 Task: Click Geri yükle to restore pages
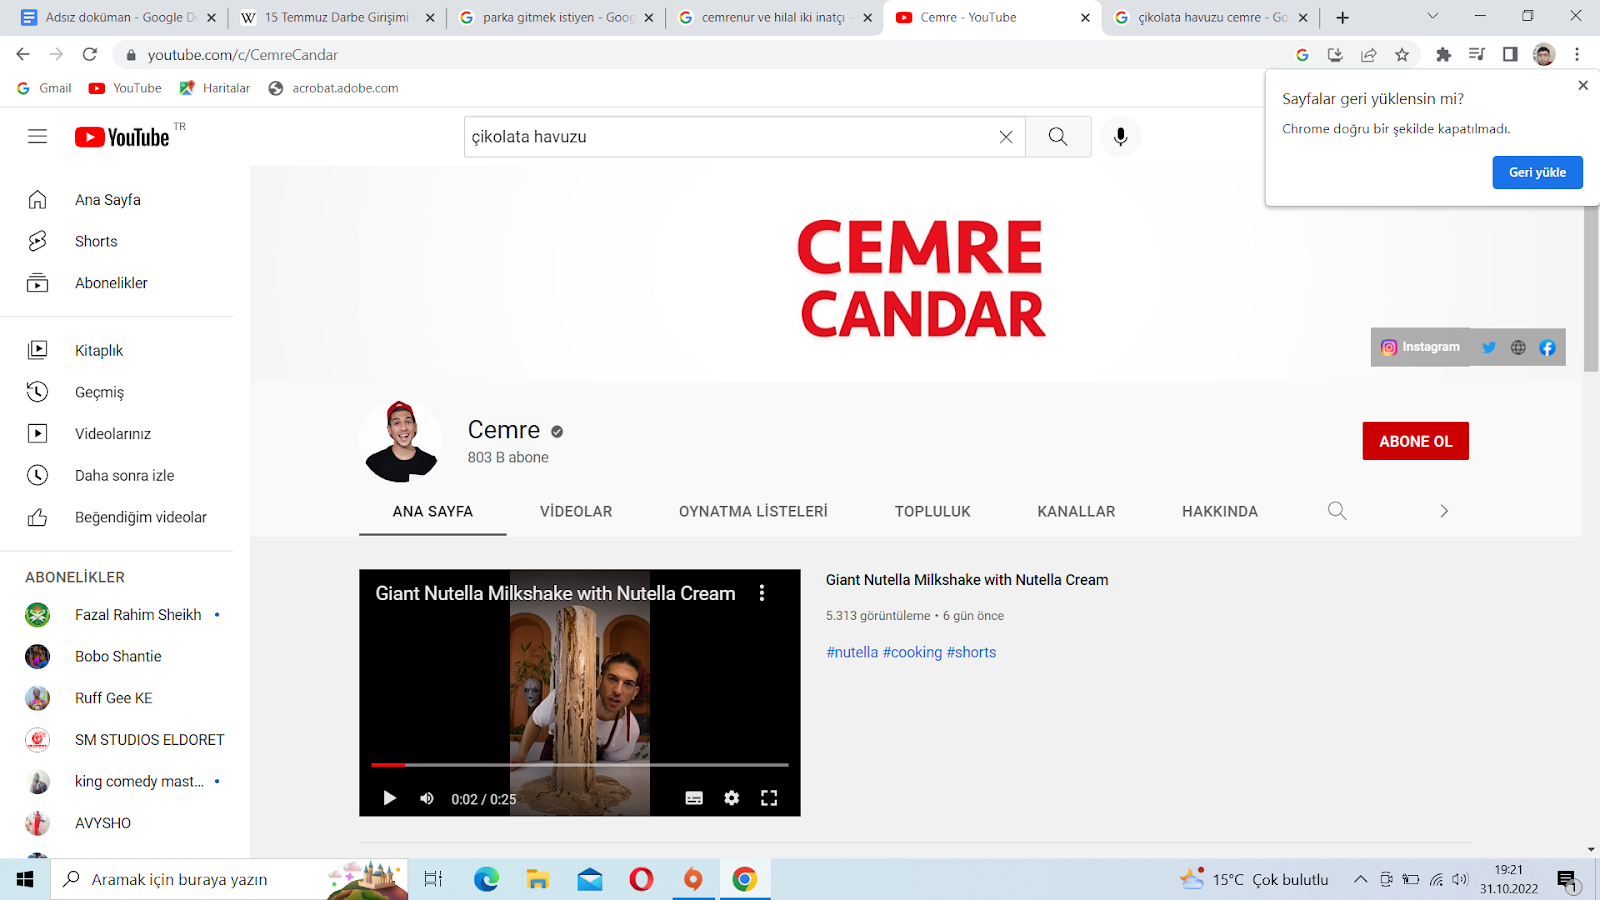[1538, 172]
